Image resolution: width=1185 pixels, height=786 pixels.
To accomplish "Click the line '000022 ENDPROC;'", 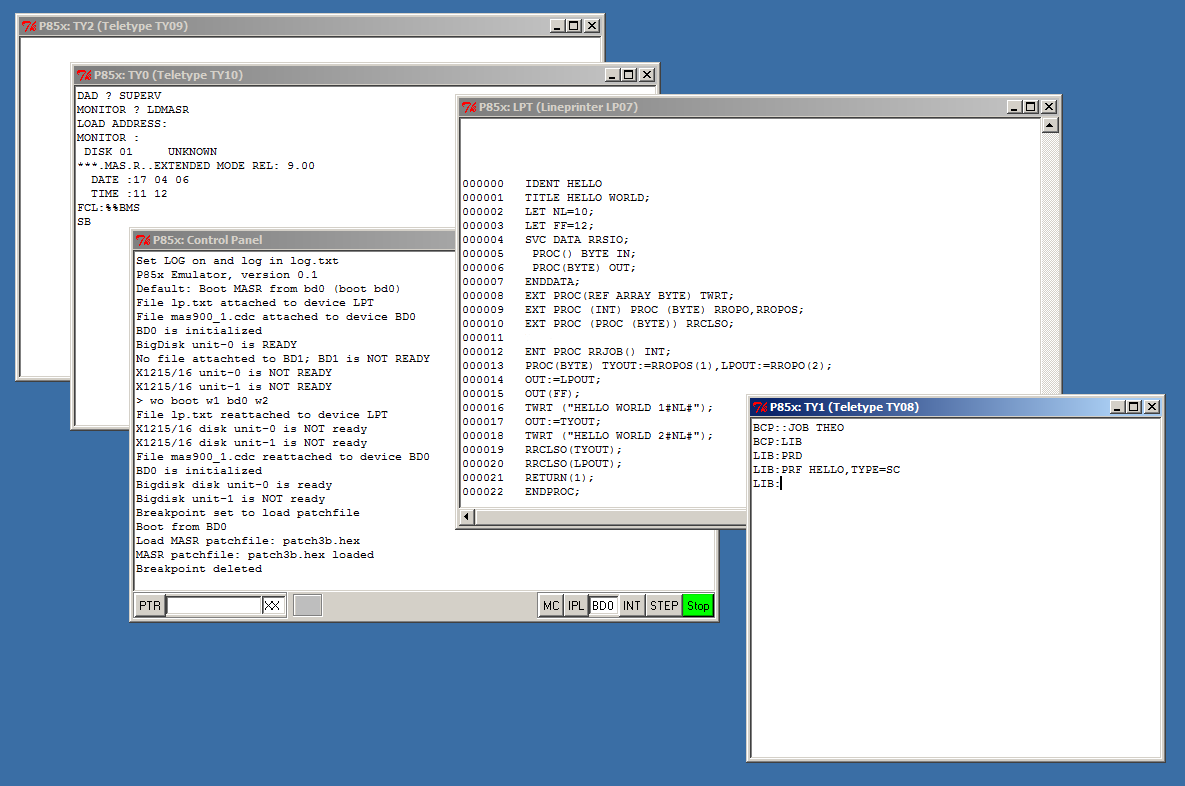I will tap(521, 491).
